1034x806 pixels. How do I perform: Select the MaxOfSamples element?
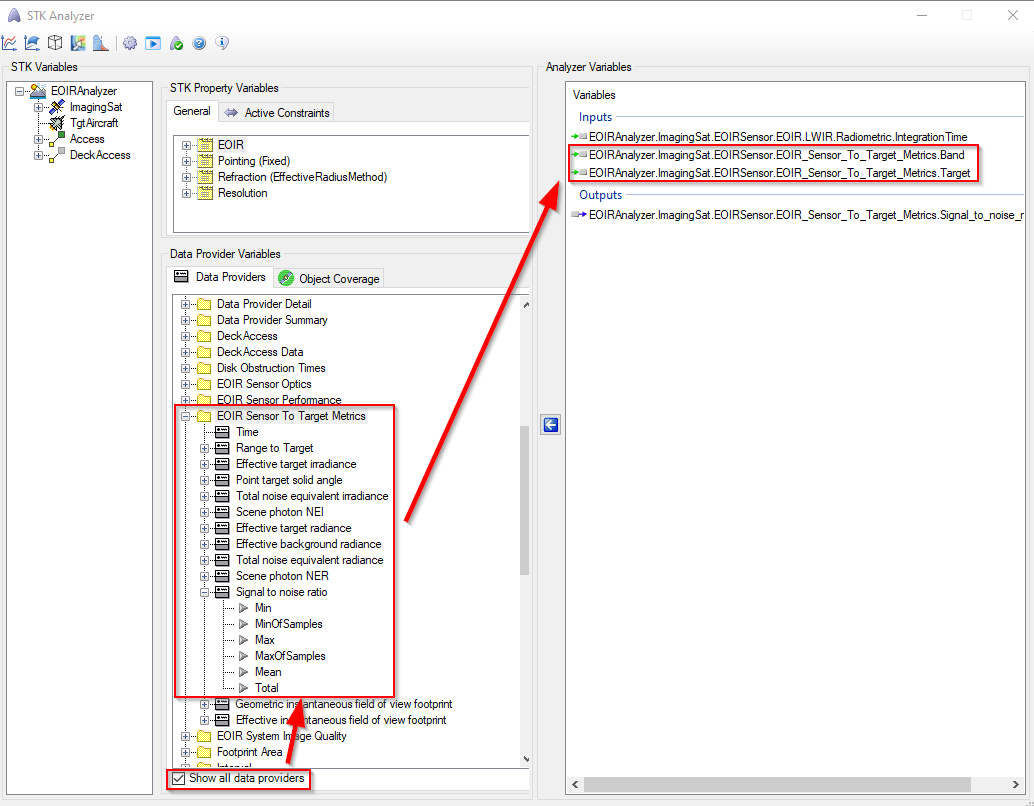point(290,656)
